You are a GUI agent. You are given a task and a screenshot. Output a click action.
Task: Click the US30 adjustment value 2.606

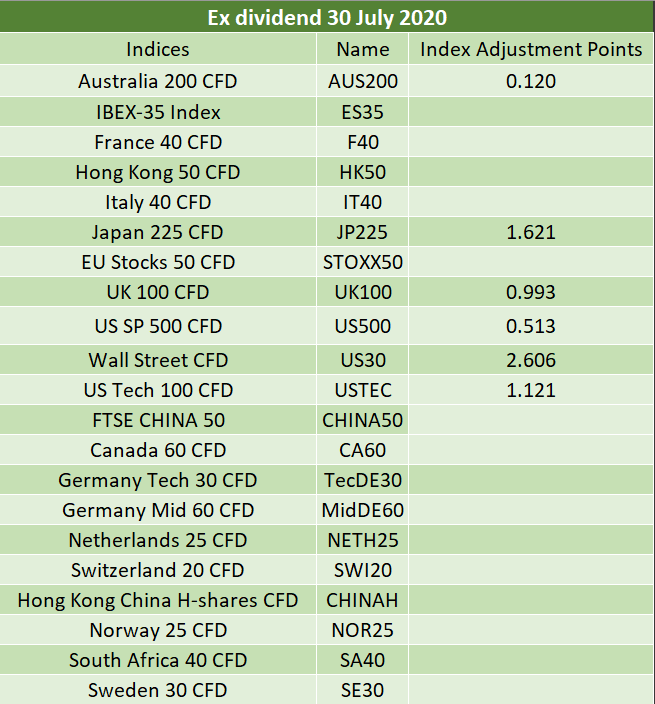tap(531, 360)
